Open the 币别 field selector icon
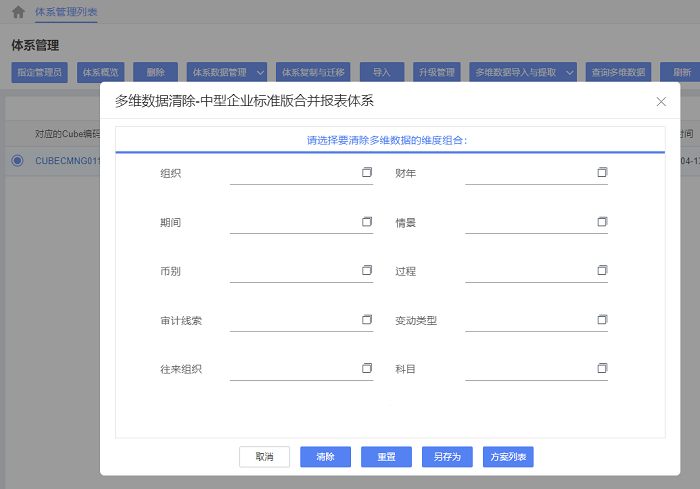 point(367,271)
